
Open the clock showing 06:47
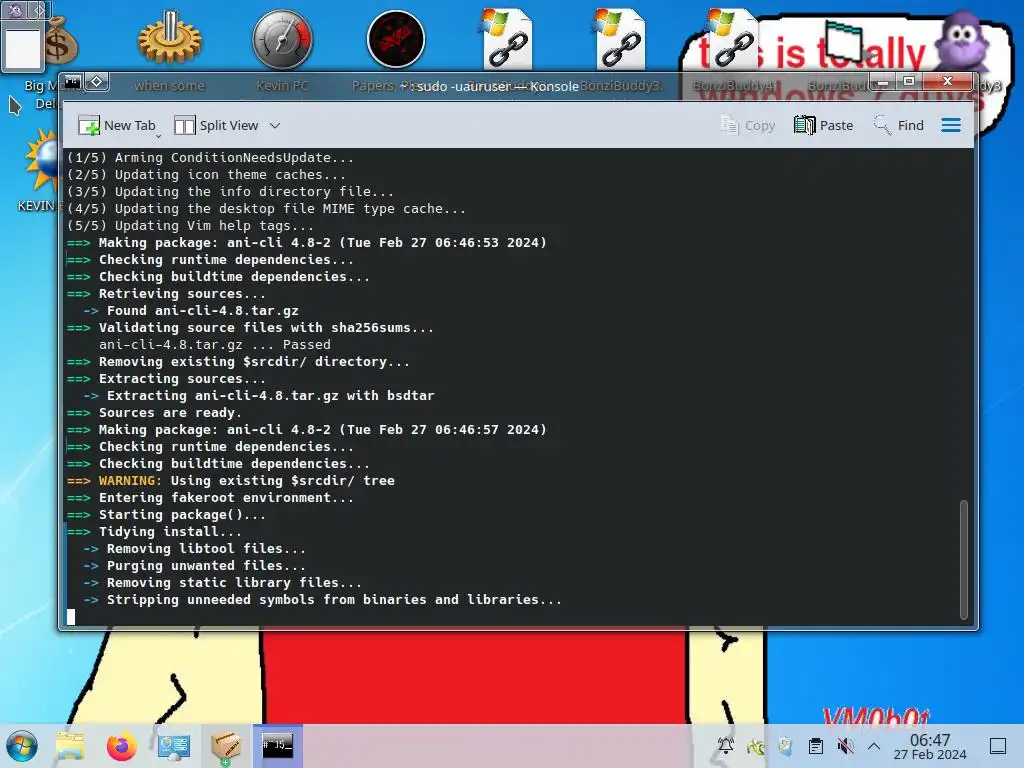coord(930,746)
